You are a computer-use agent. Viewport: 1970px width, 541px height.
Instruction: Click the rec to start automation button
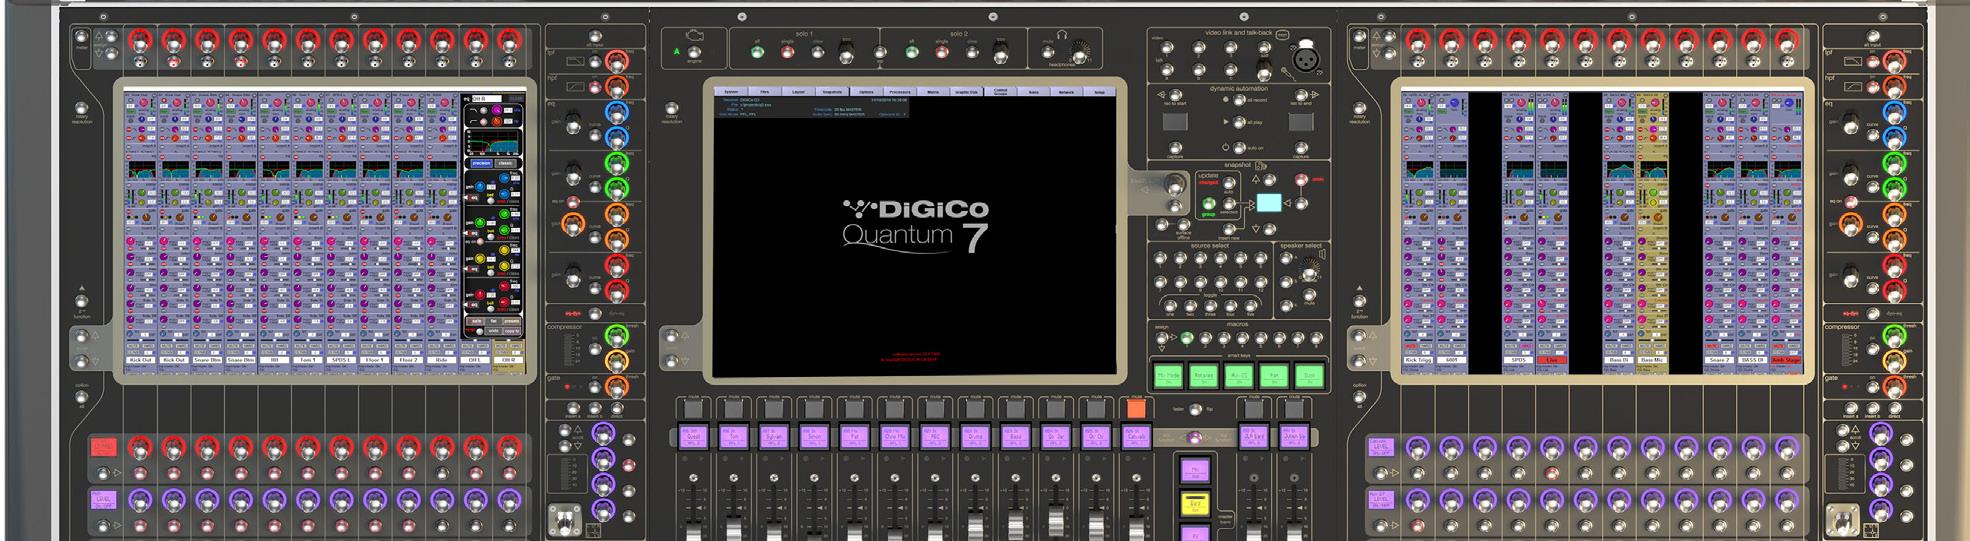1175,95
